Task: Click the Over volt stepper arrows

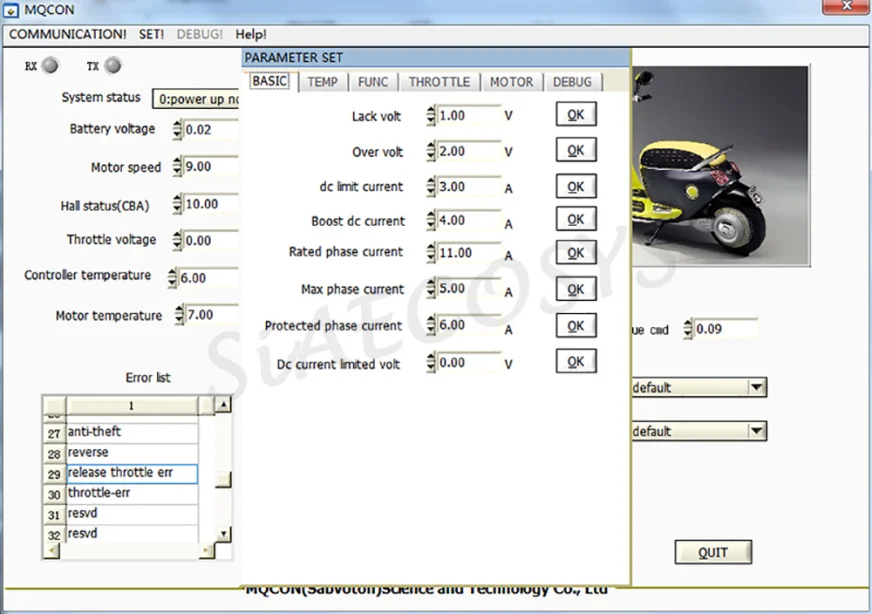Action: click(431, 151)
